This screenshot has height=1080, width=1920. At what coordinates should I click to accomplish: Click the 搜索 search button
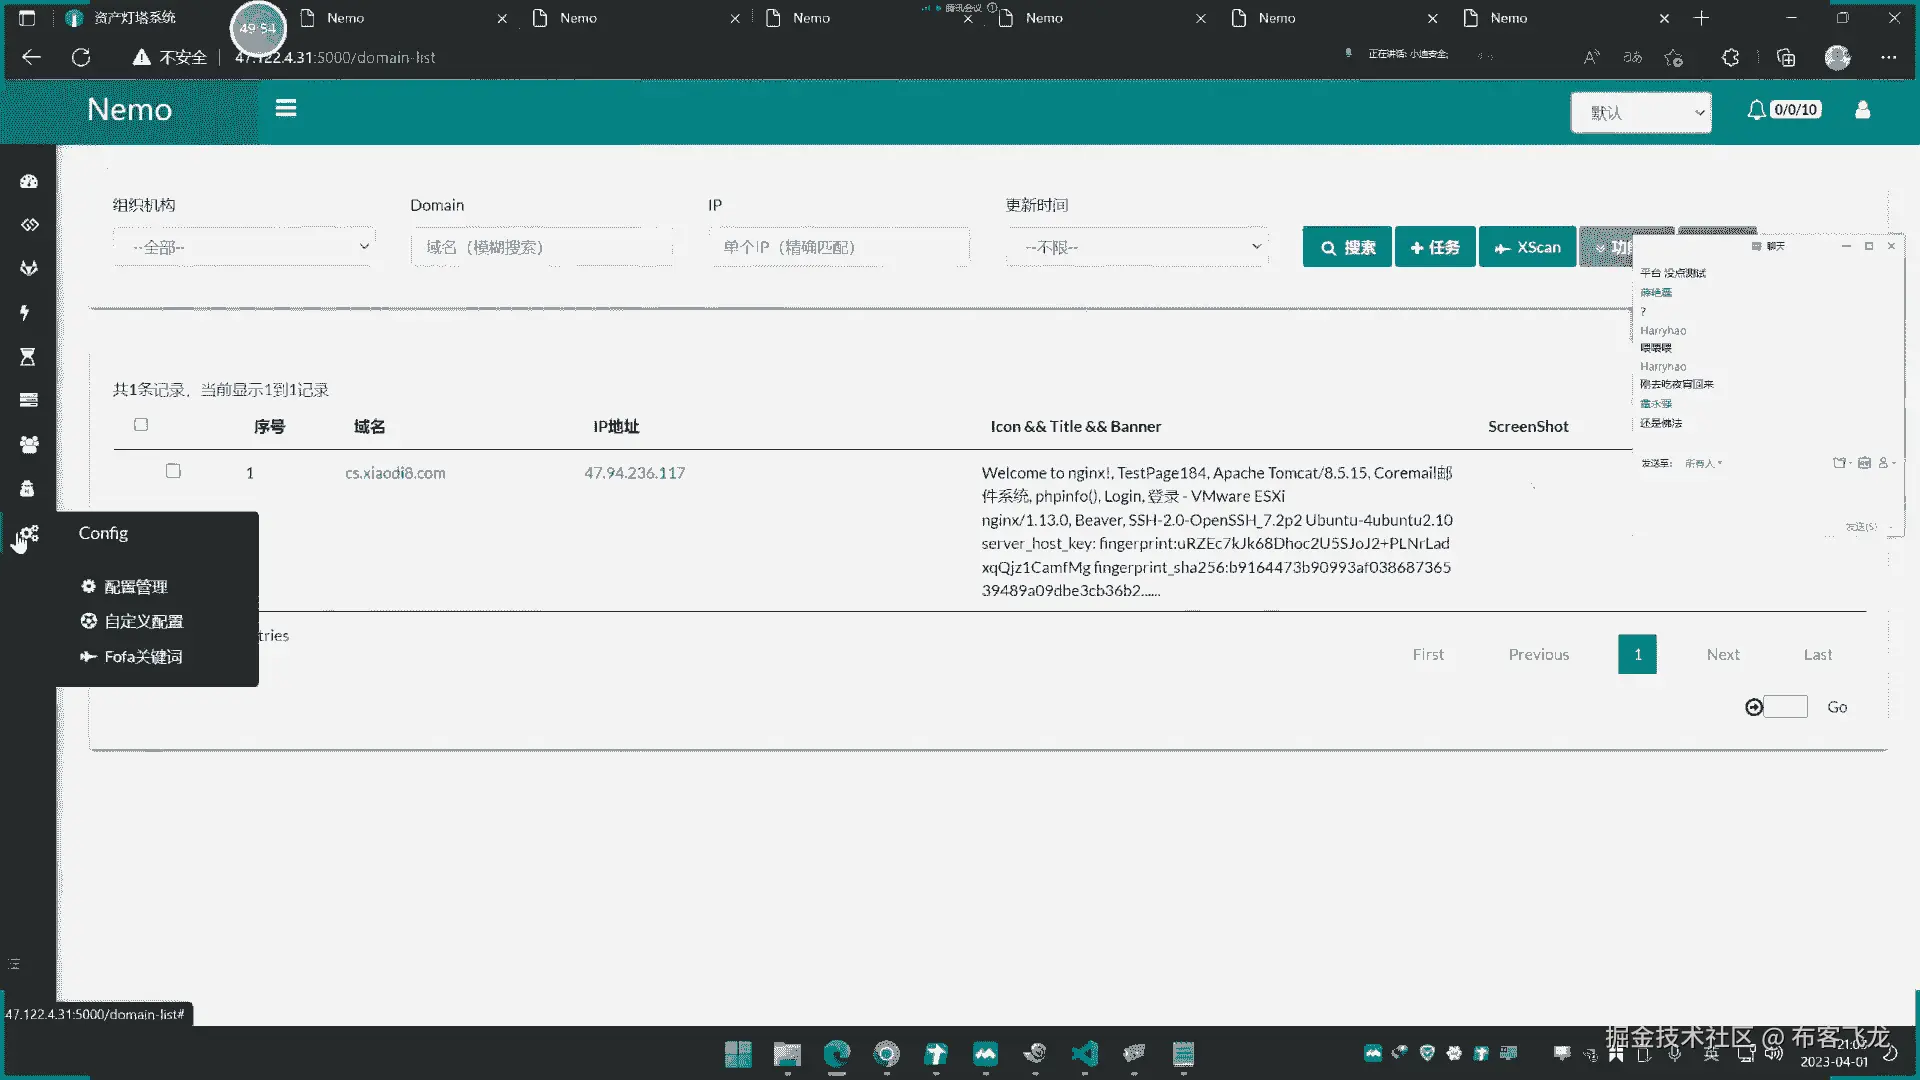[x=1347, y=247]
